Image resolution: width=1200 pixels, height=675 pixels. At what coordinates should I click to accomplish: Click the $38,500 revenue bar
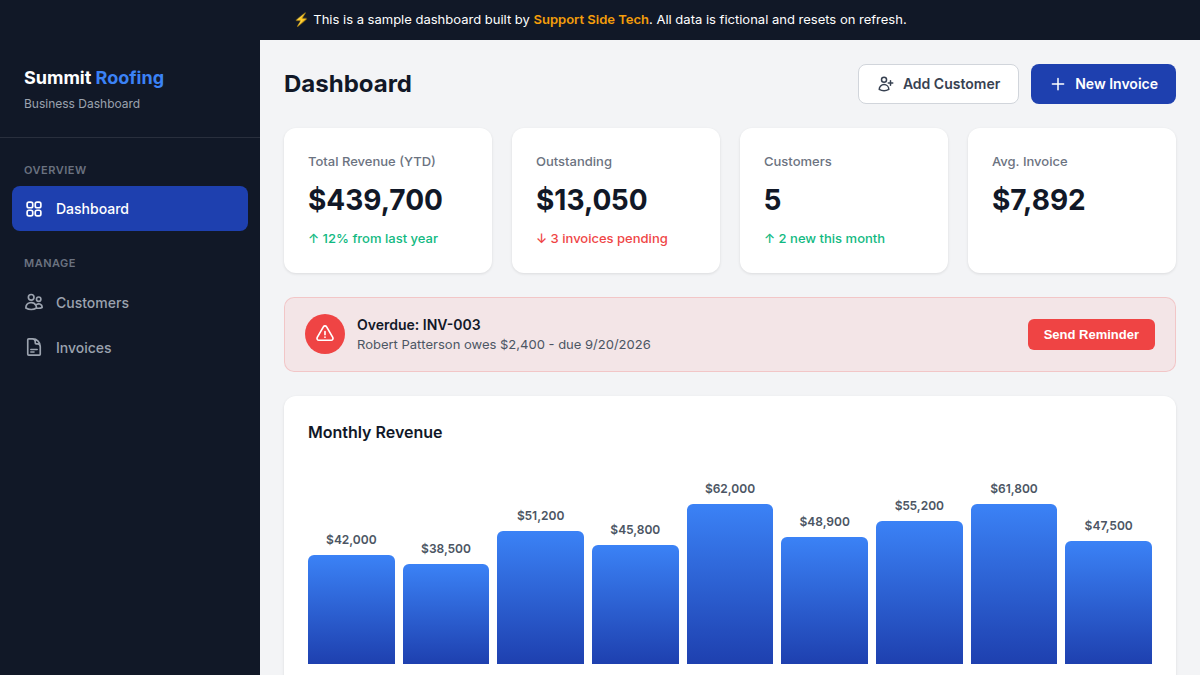446,614
